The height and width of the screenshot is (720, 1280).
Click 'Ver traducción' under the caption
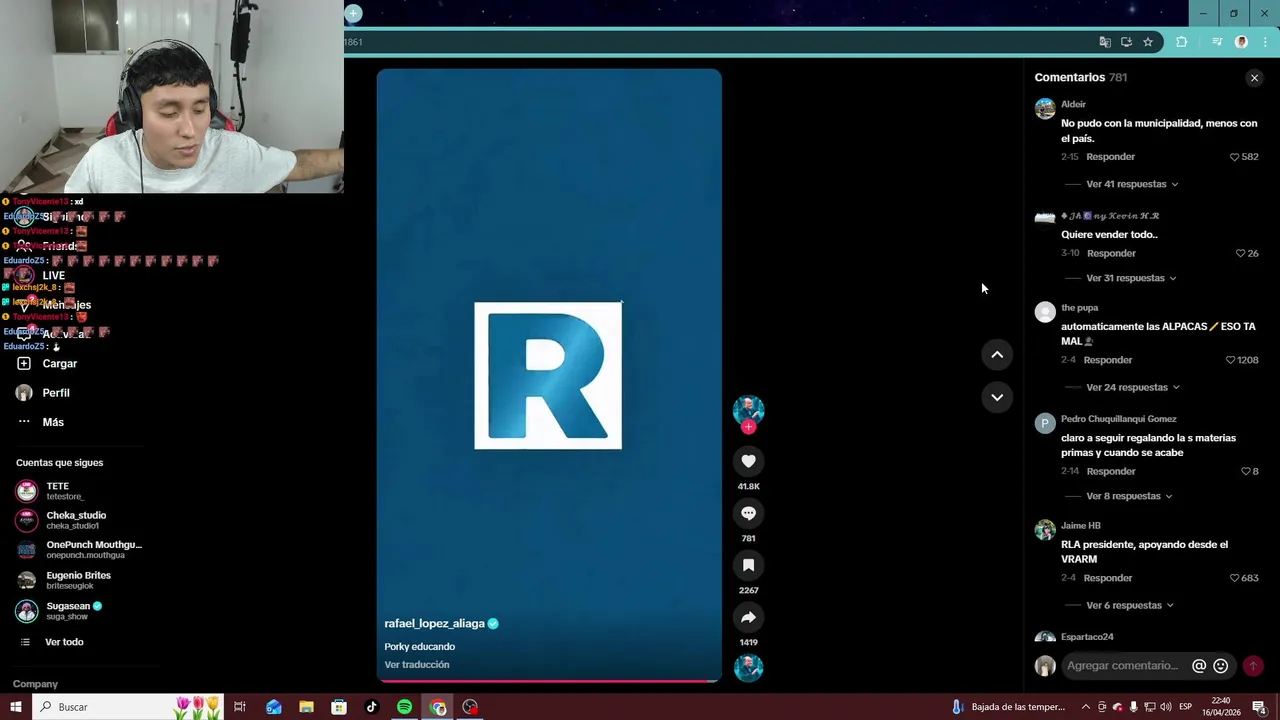(x=417, y=665)
